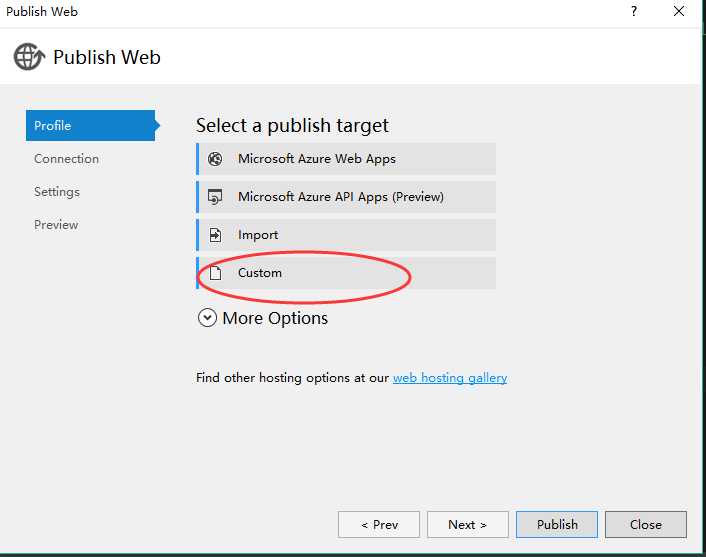The width and height of the screenshot is (706, 557).
Task: Open the Profile step tab
Action: [92, 126]
